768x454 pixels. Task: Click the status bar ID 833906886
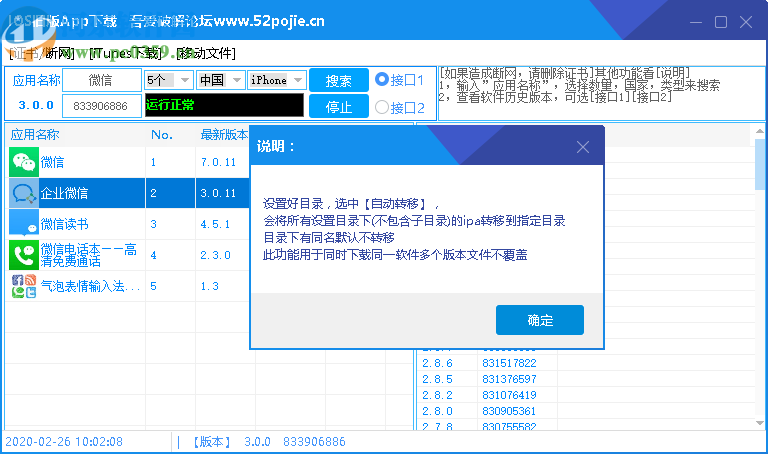pos(314,442)
